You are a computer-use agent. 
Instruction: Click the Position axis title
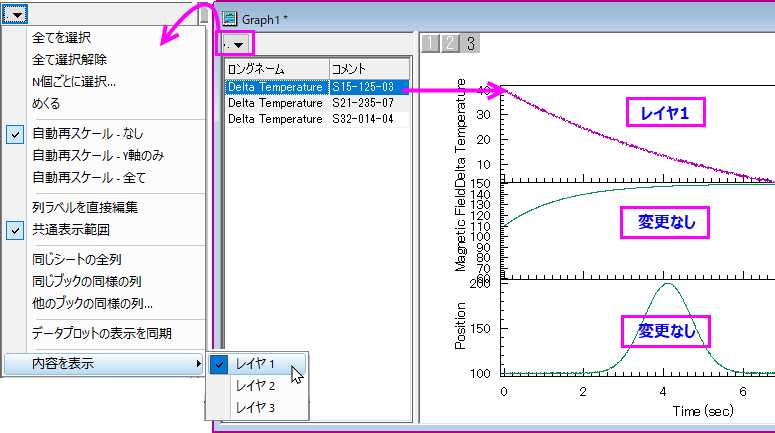[x=460, y=326]
